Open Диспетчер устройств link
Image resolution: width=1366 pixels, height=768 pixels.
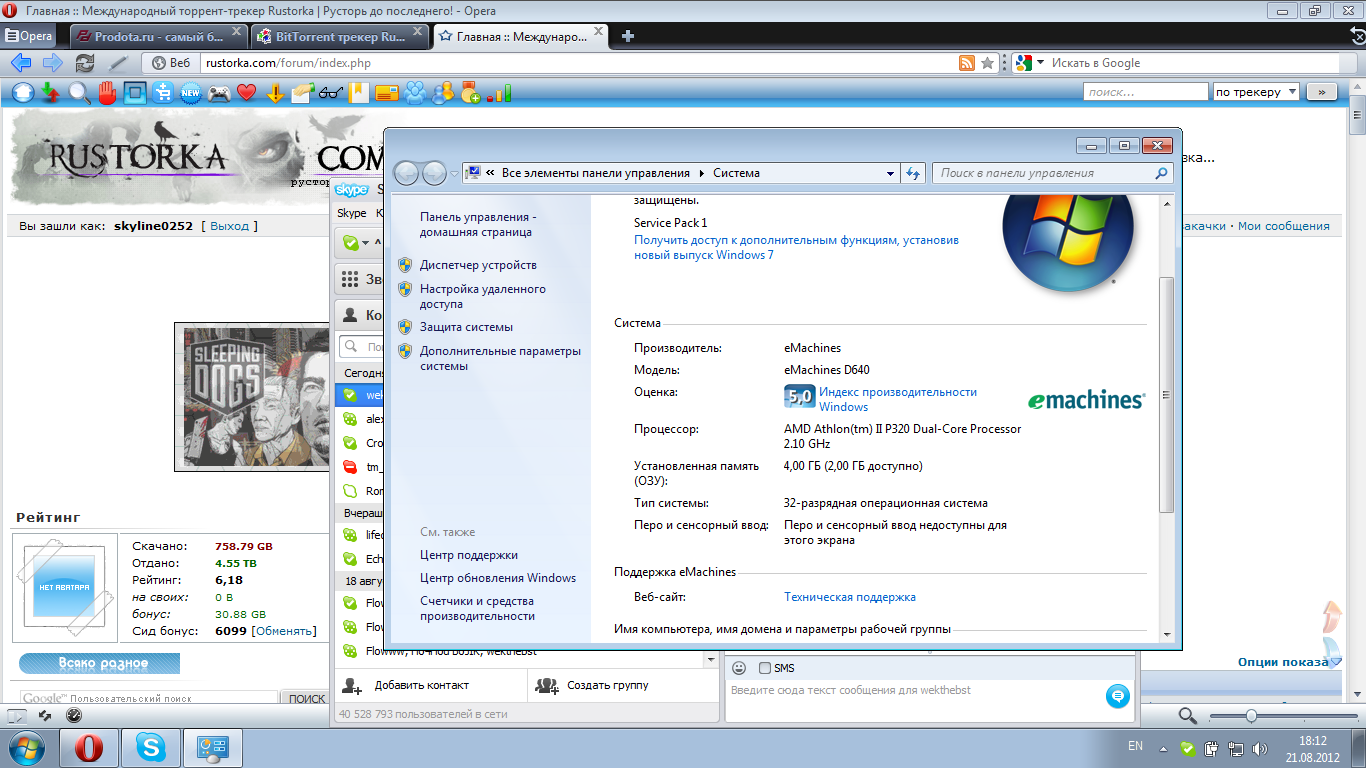478,265
